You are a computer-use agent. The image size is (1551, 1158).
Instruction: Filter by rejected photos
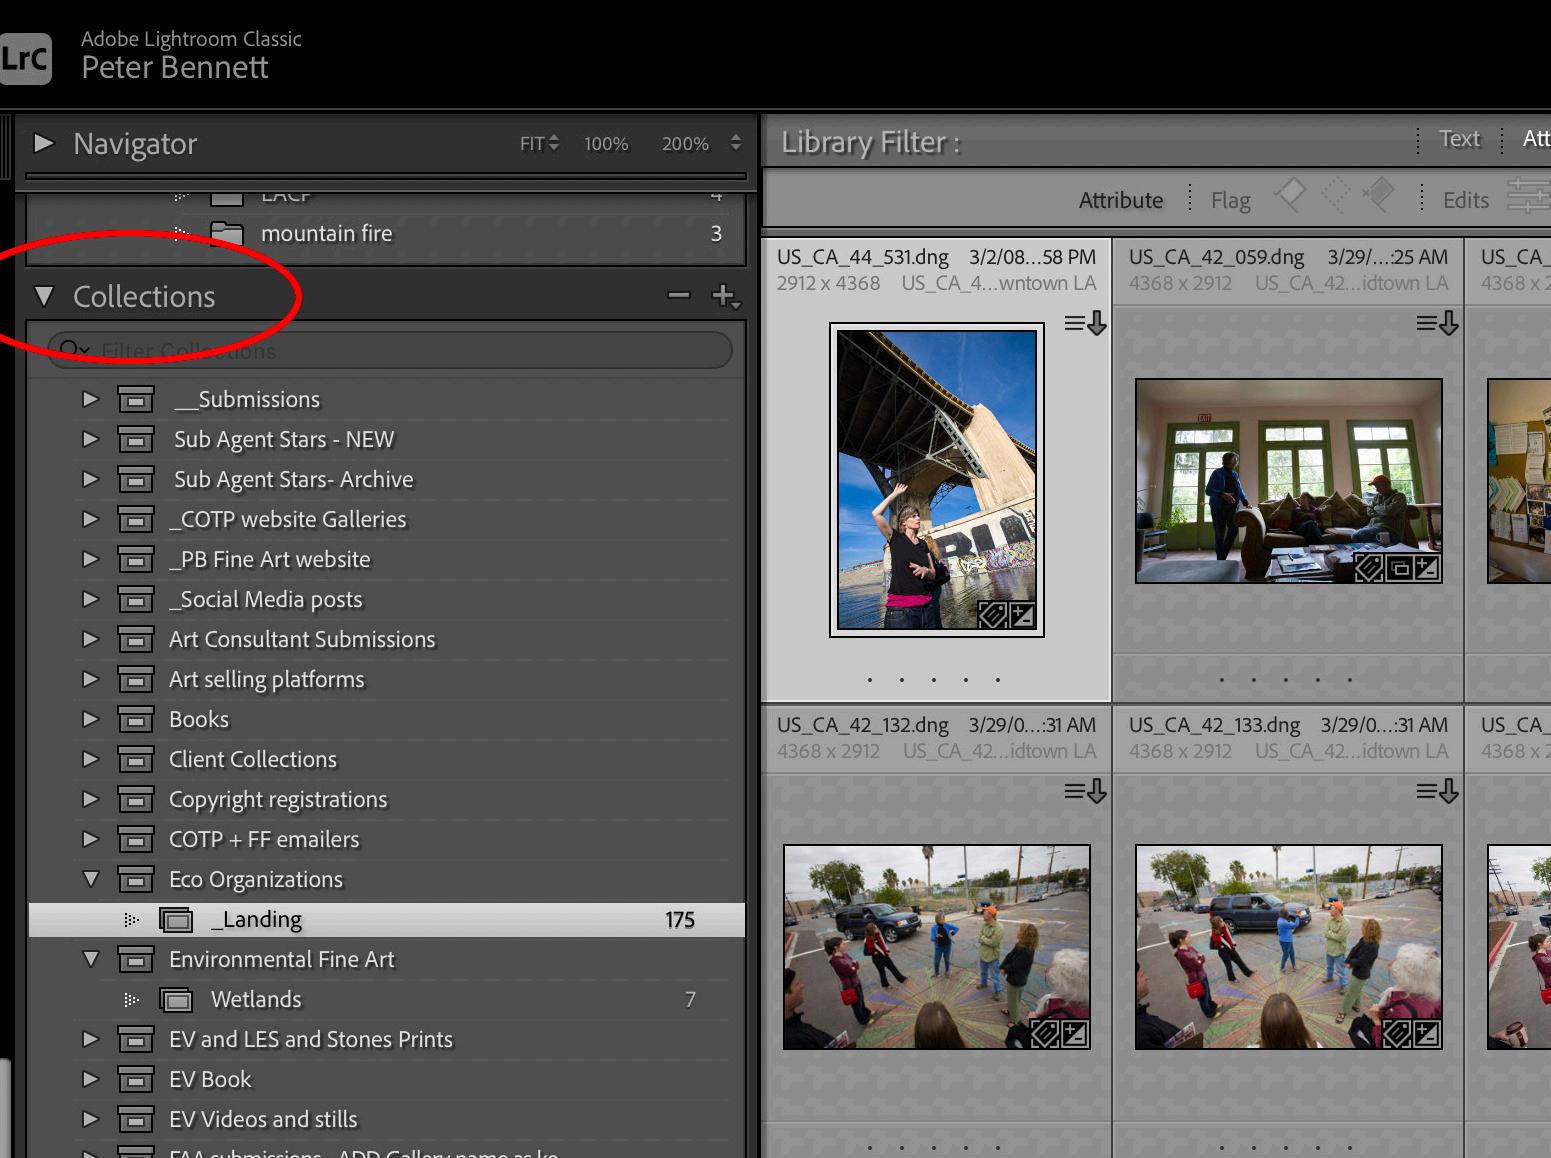pos(1379,195)
